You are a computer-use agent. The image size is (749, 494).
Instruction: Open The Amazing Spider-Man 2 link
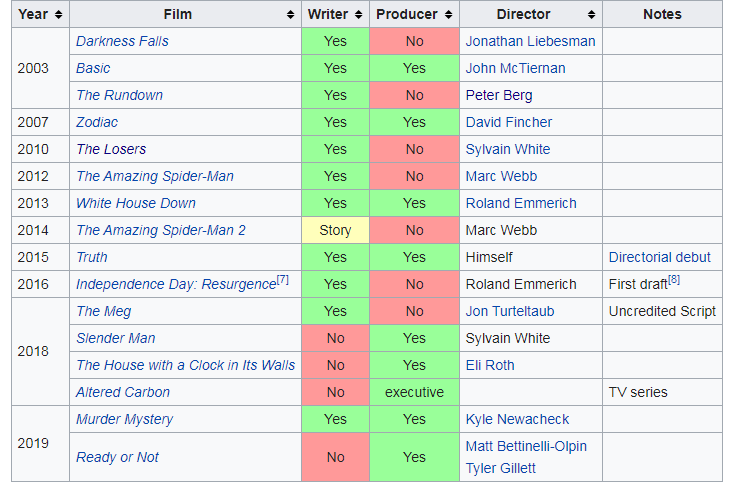click(161, 230)
